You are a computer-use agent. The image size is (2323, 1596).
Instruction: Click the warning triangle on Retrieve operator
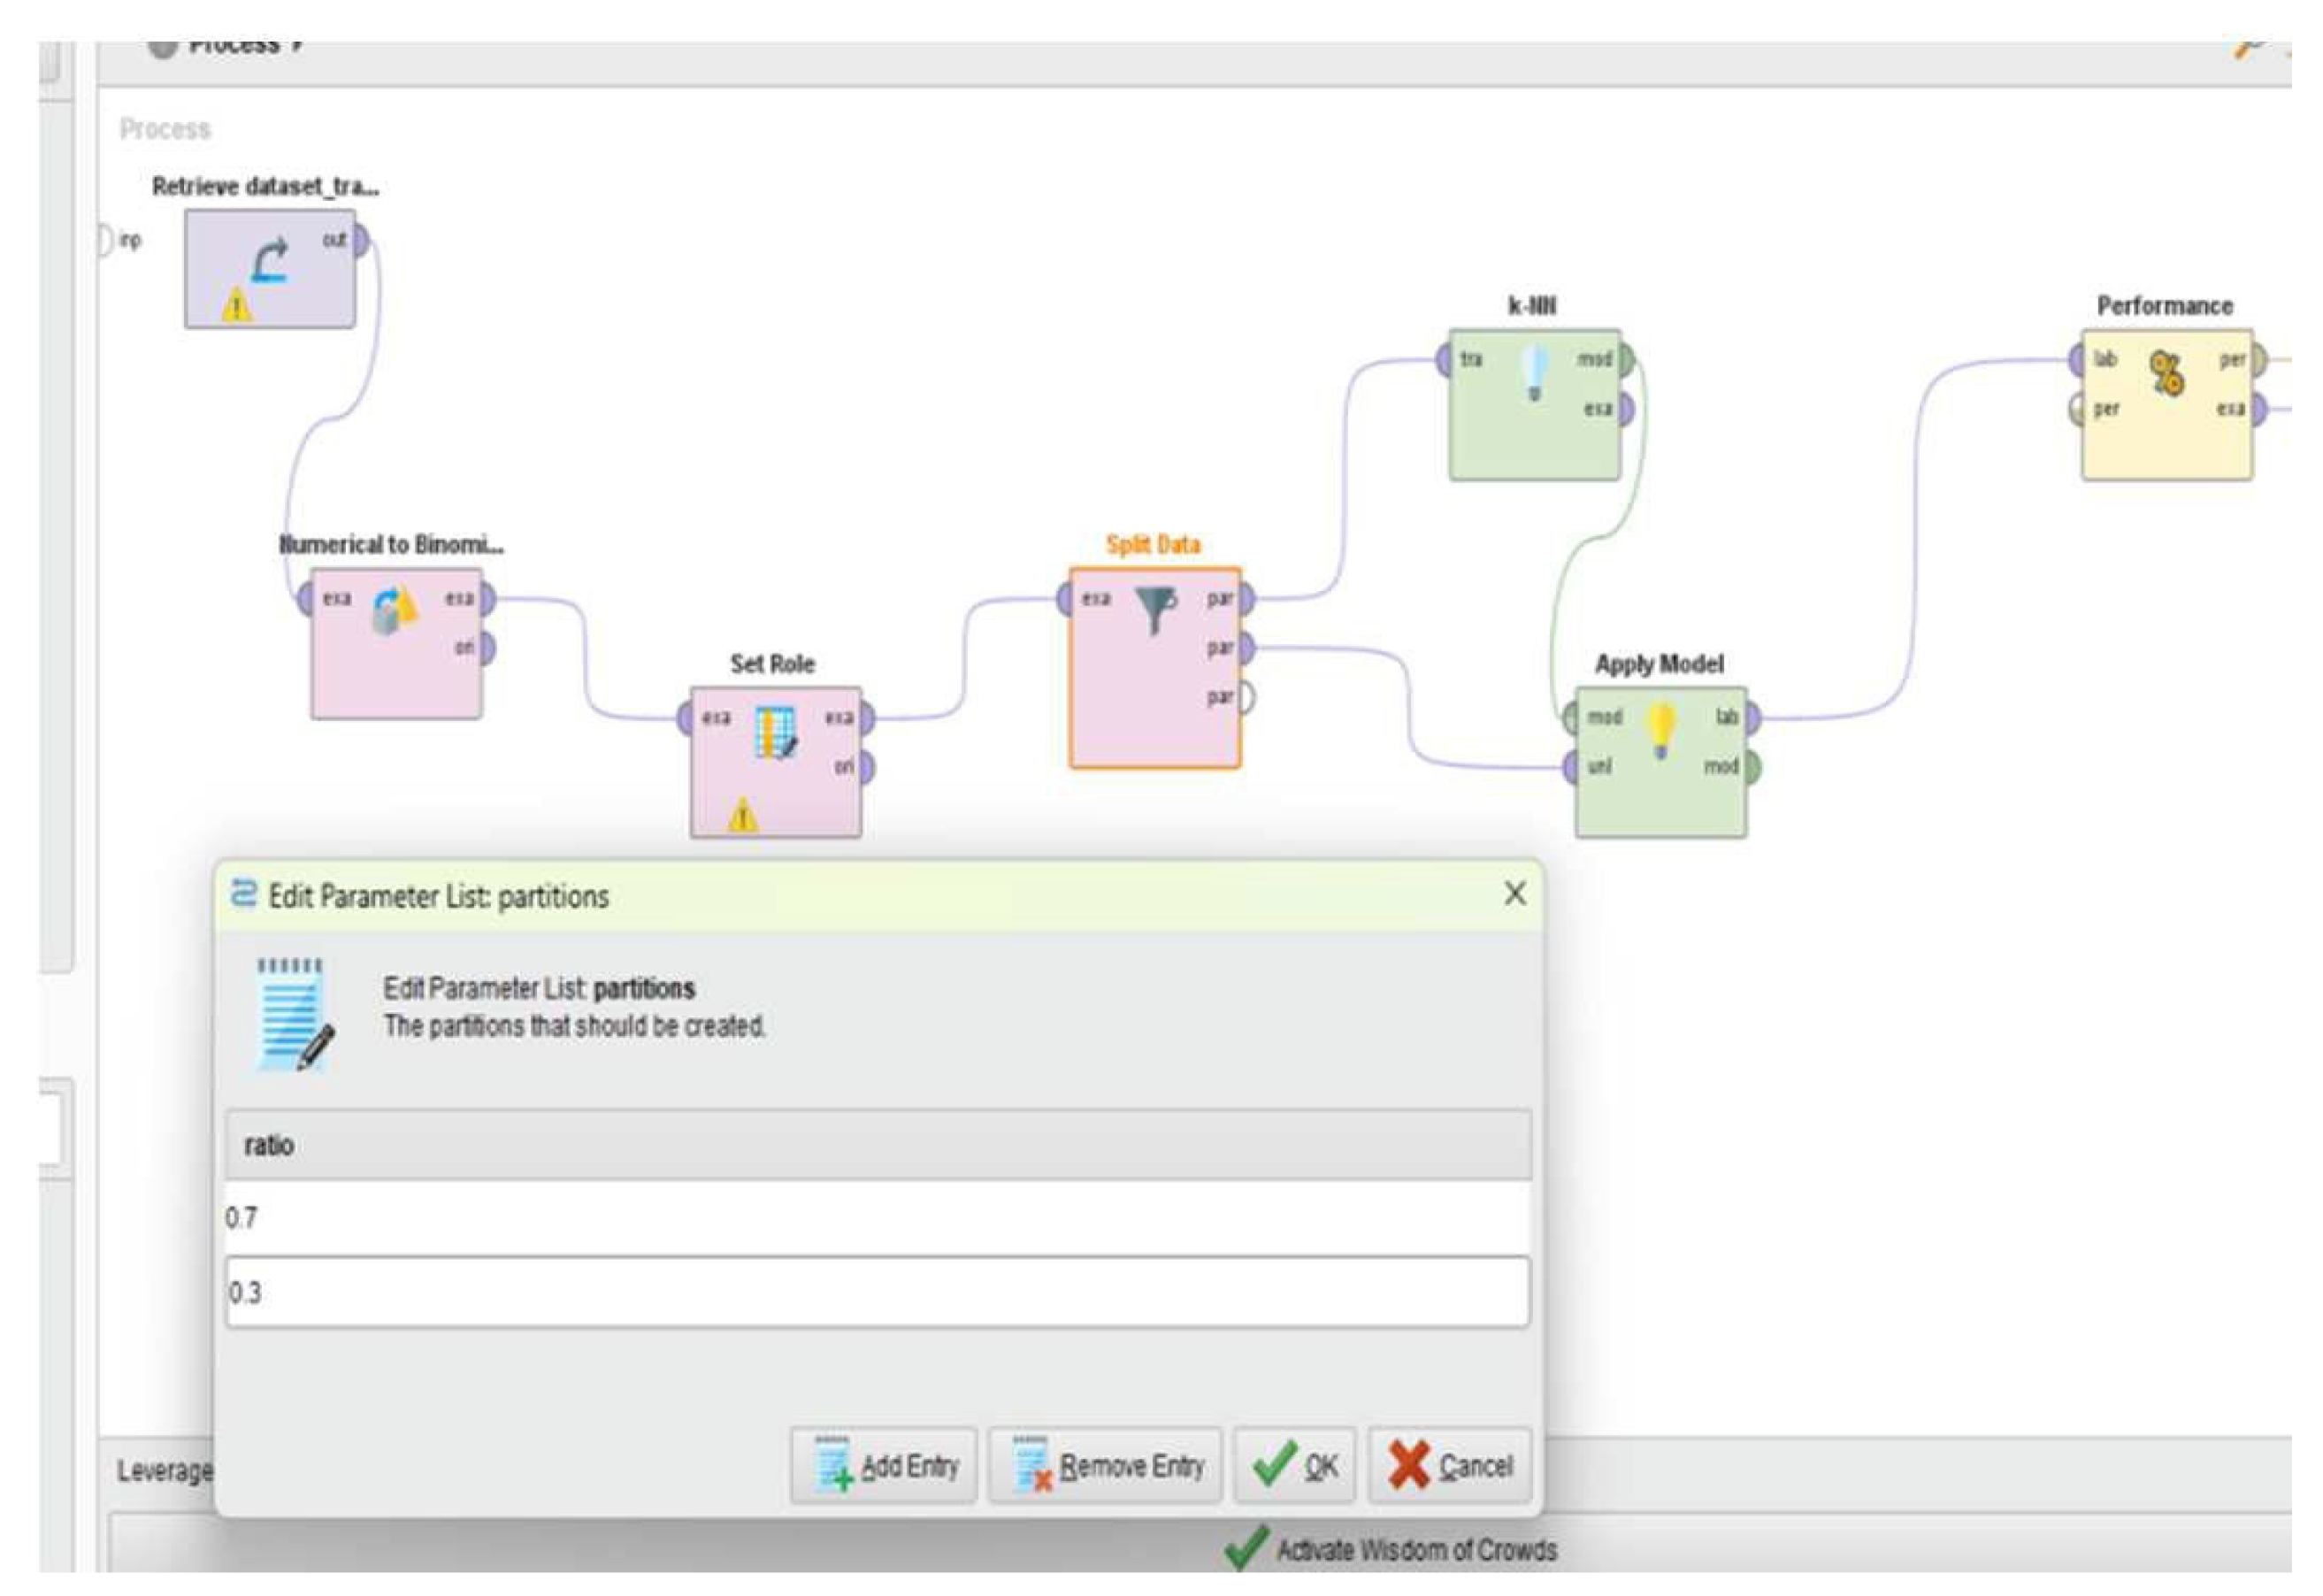tap(236, 304)
